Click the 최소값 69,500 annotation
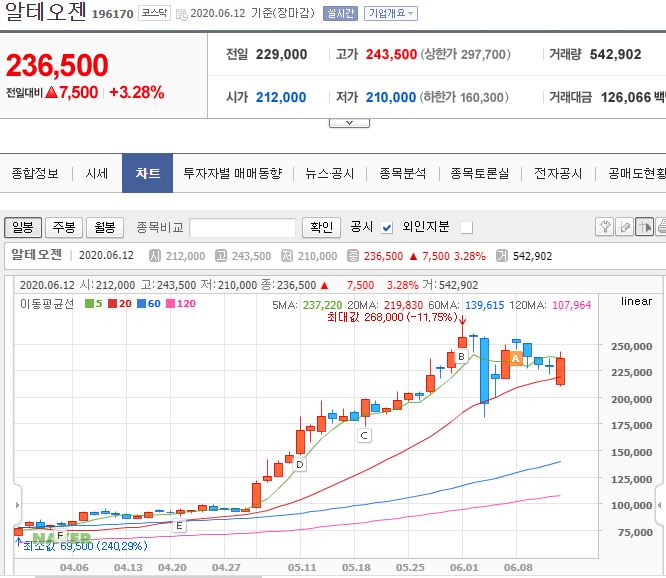This screenshot has width=666, height=578. tap(85, 546)
